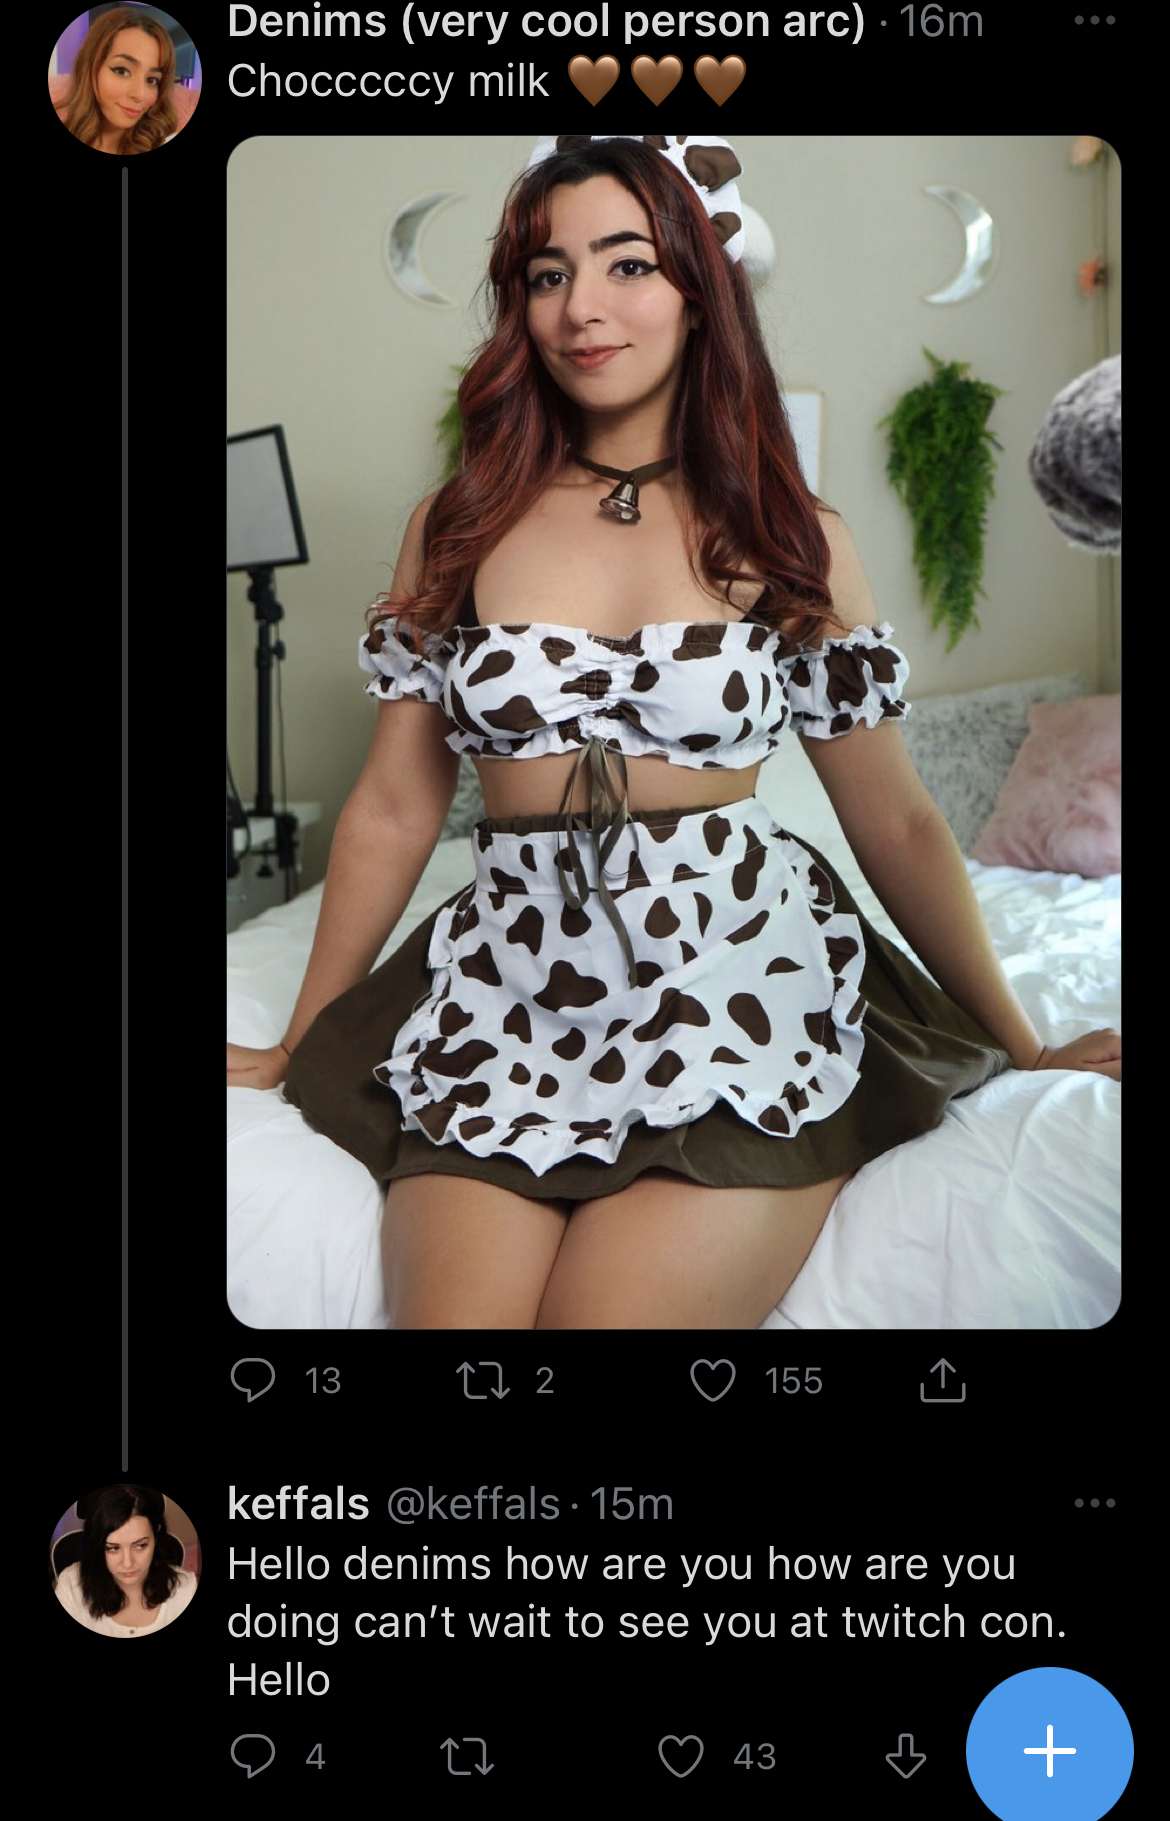Screen dimensions: 1170x1821
Task: Tap the download arrow on keffals' reply
Action: 906,1755
